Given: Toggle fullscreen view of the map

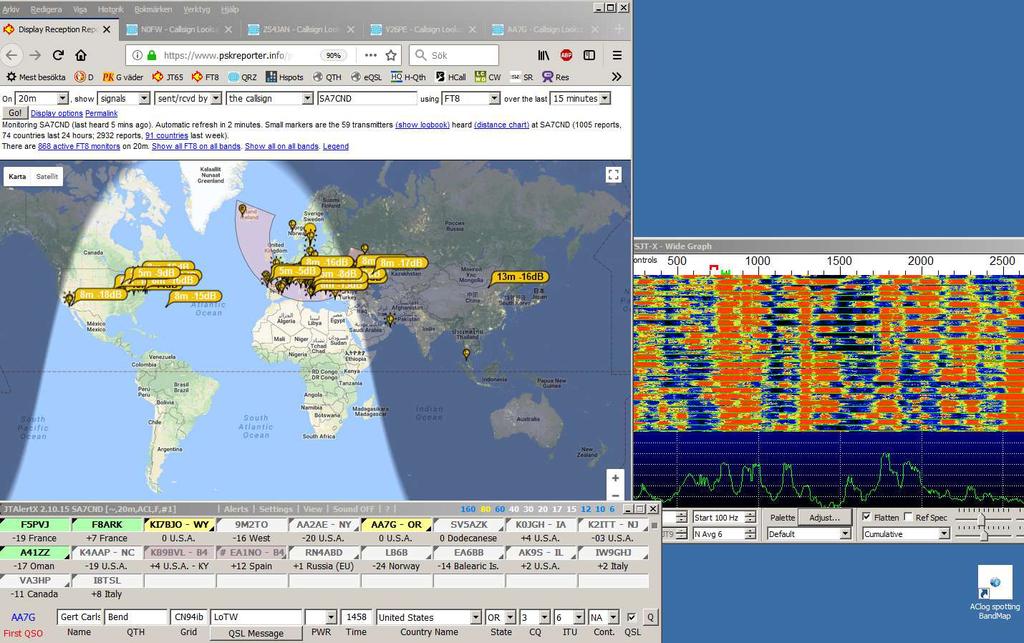Looking at the screenshot, I should (613, 175).
